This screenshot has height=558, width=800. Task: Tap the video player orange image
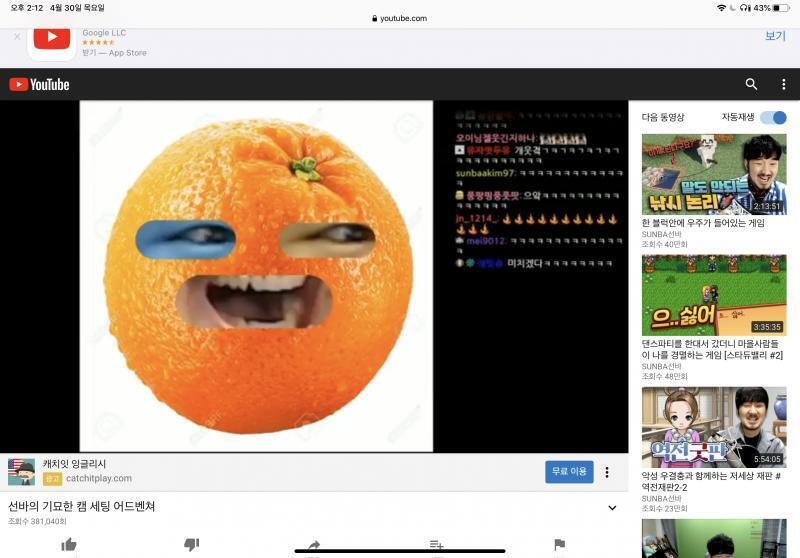tap(256, 276)
